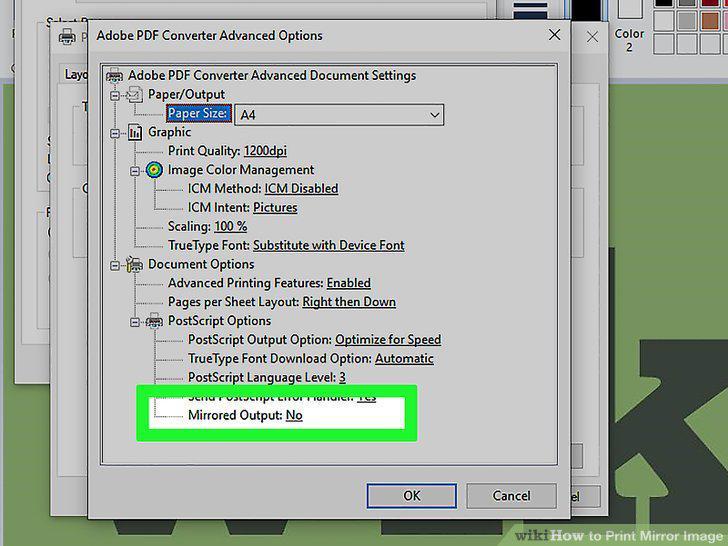Click the Paper/Output page icon
Image resolution: width=728 pixels, height=546 pixels.
[x=135, y=95]
